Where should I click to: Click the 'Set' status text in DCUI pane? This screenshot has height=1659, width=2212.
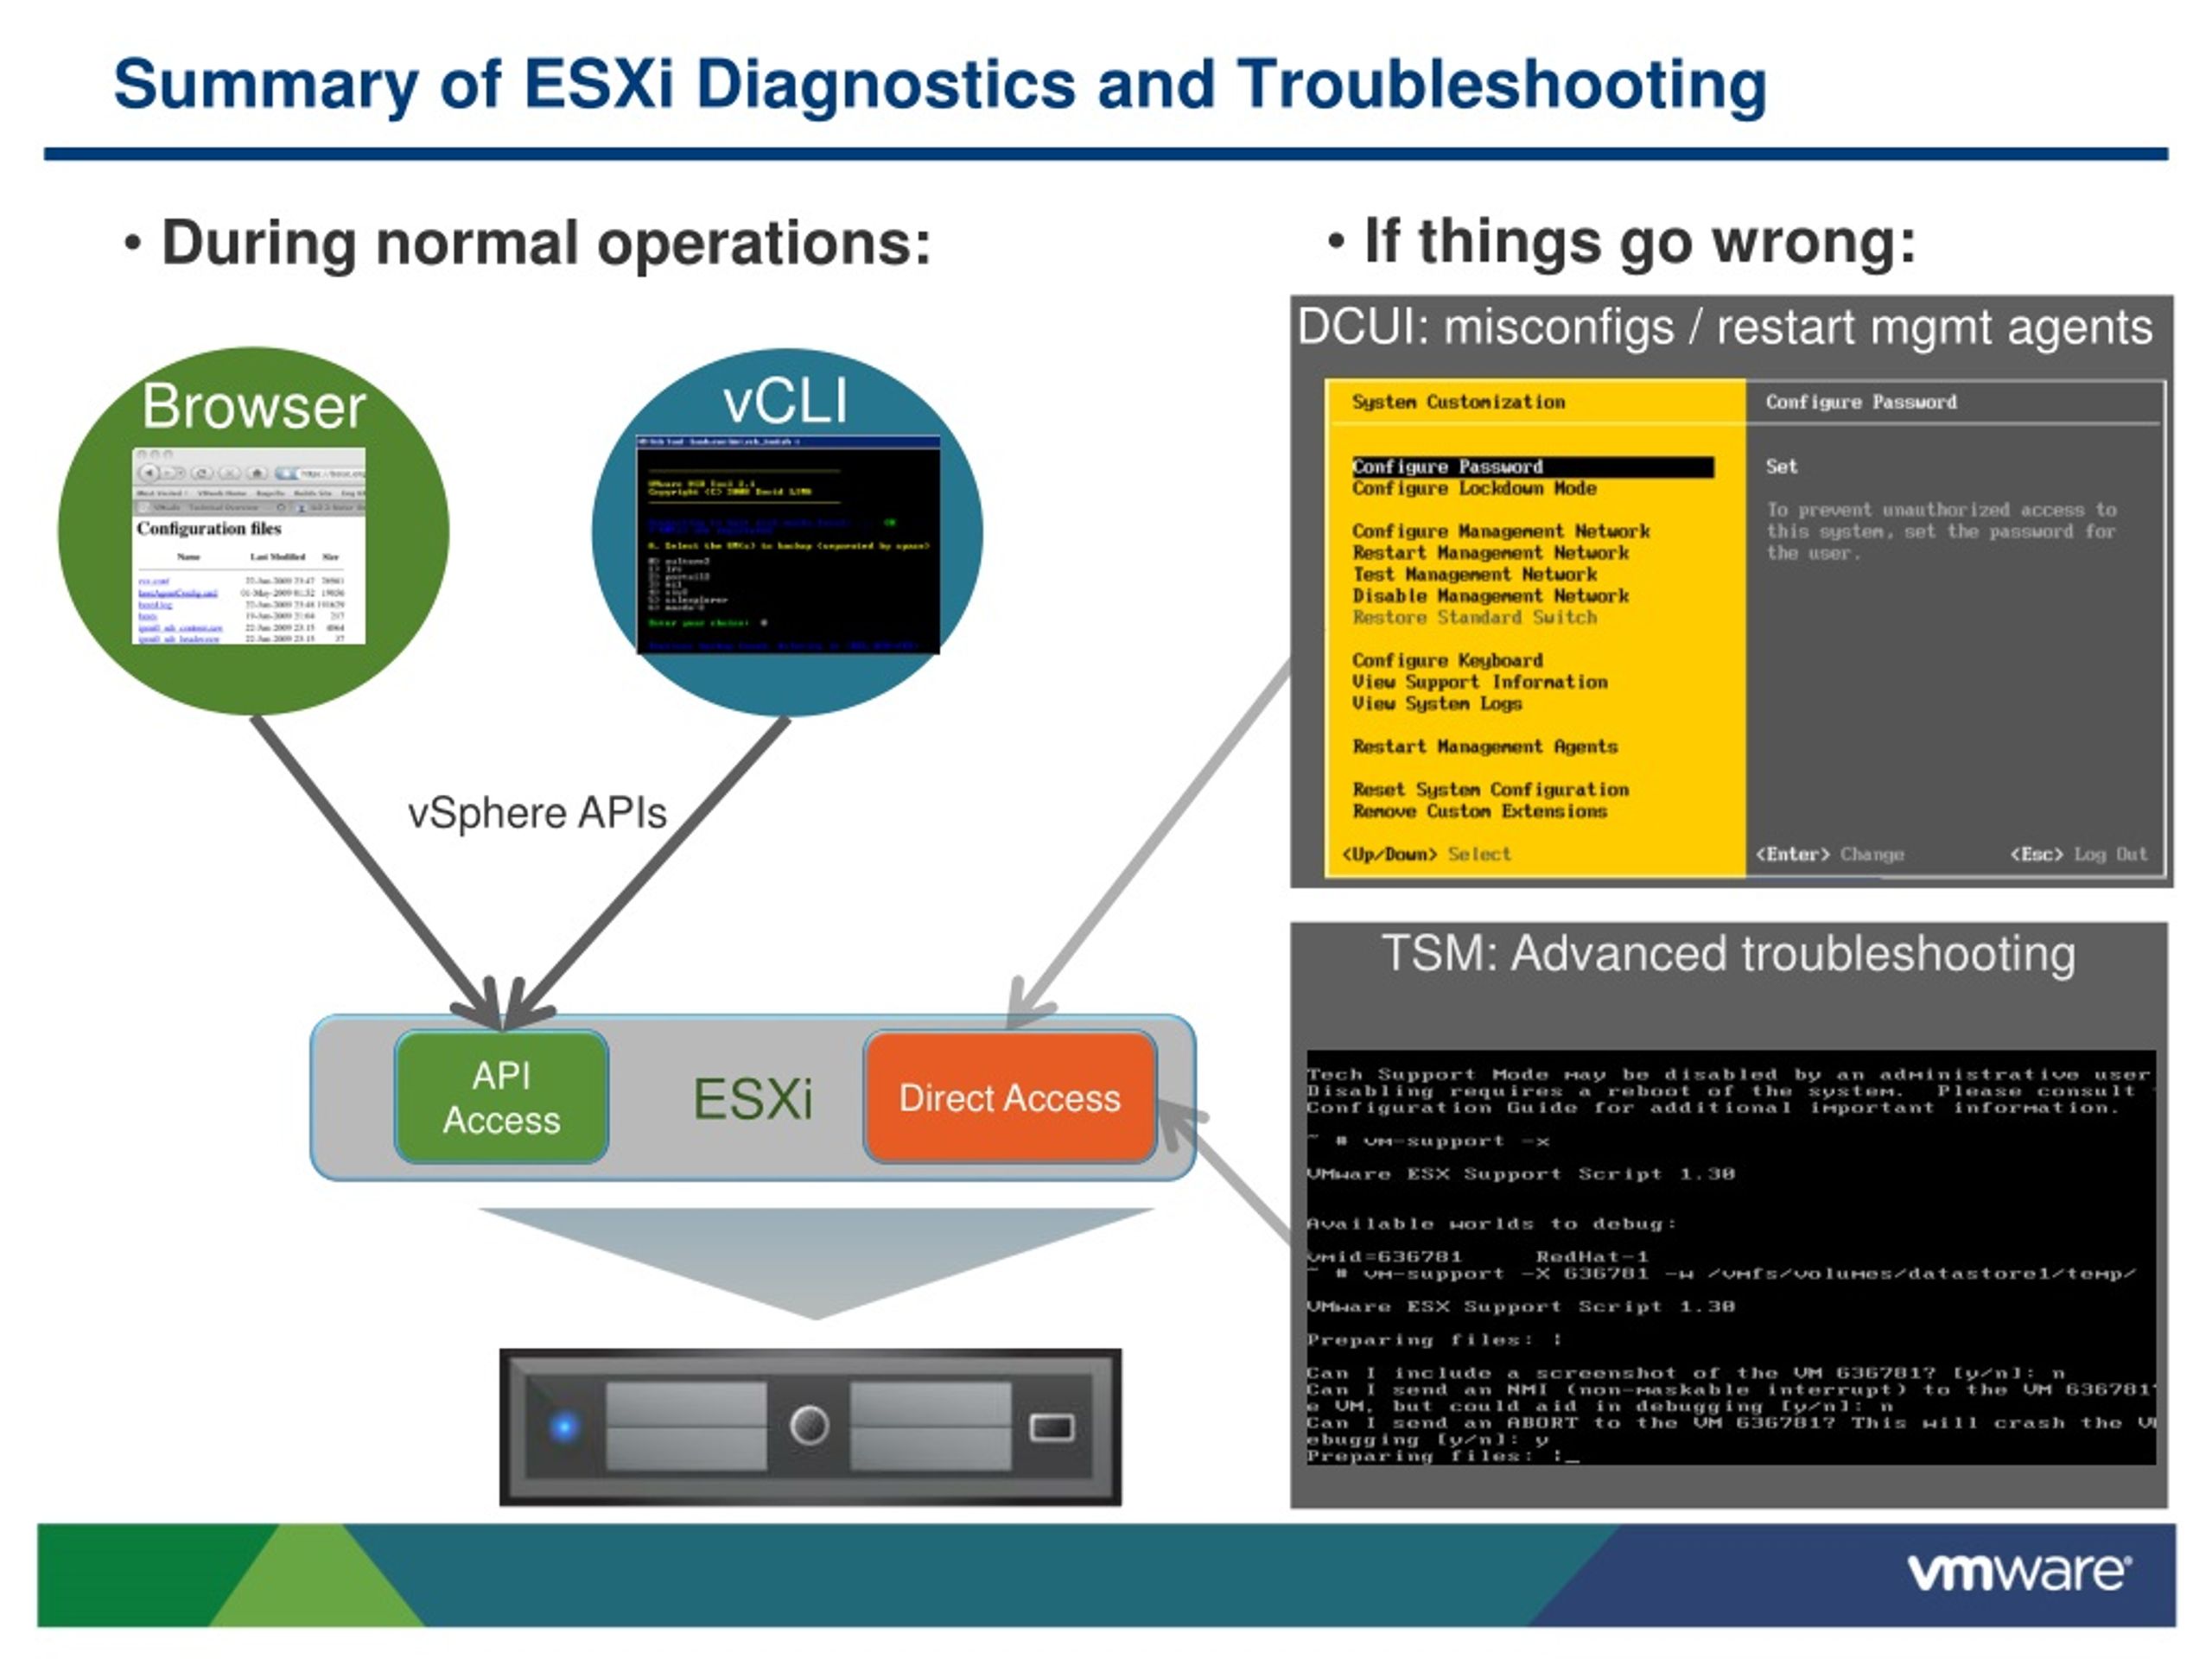click(x=1781, y=466)
